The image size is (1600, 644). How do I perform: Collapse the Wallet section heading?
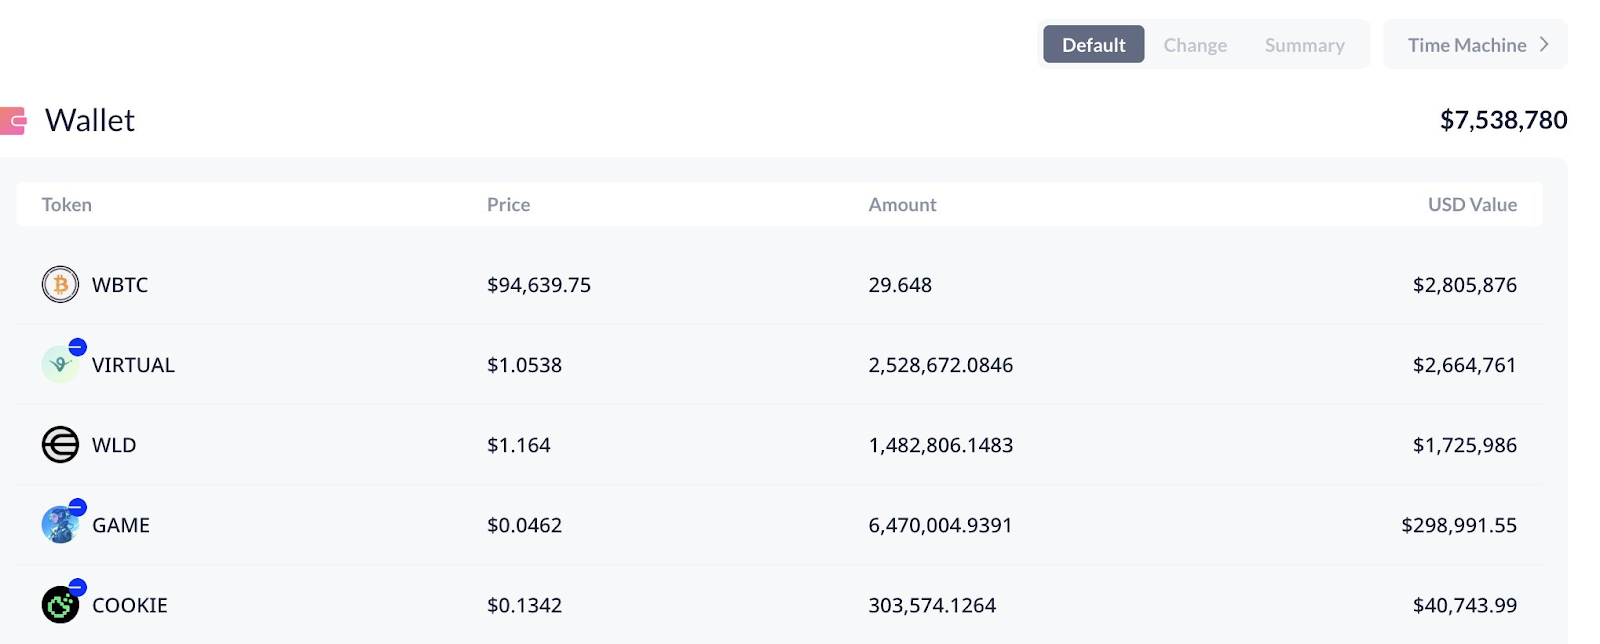pos(90,120)
